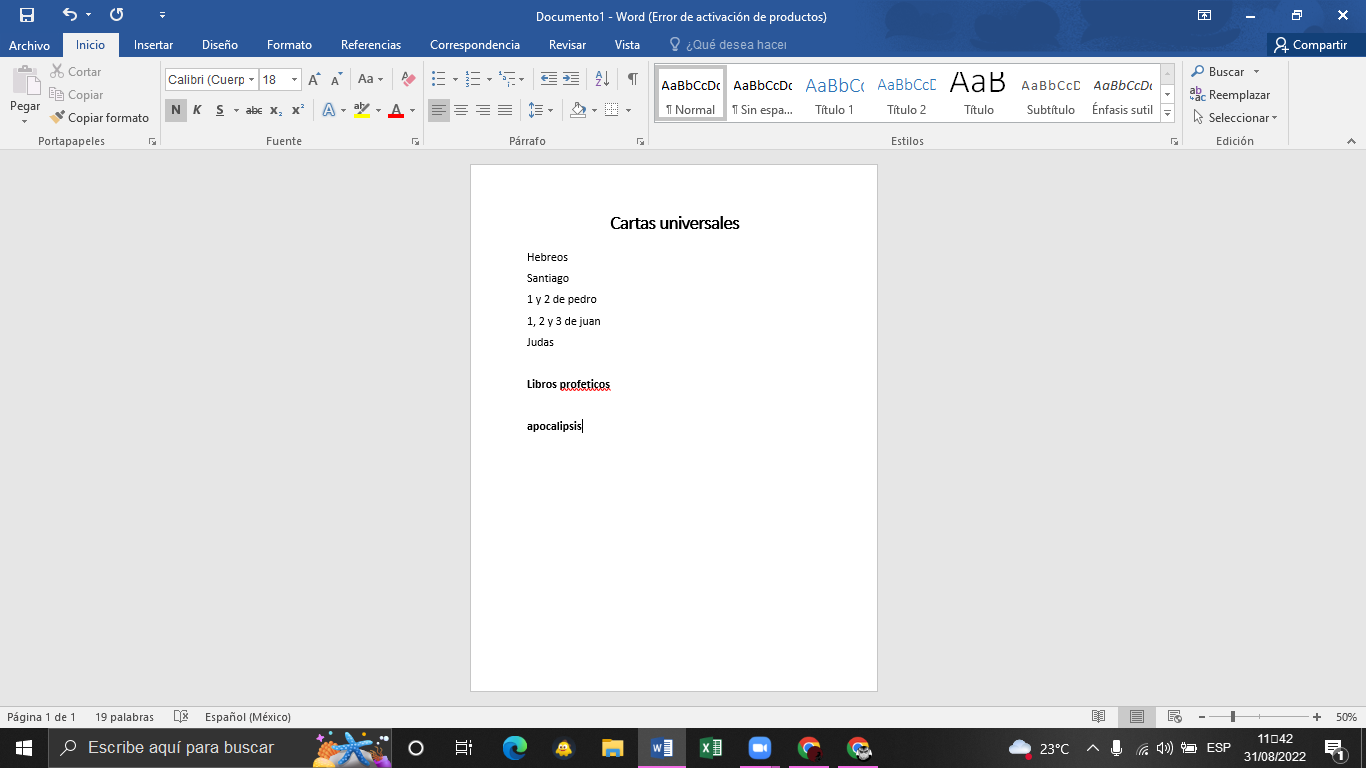
Task: Select the Subtítulo style
Action: [1050, 94]
